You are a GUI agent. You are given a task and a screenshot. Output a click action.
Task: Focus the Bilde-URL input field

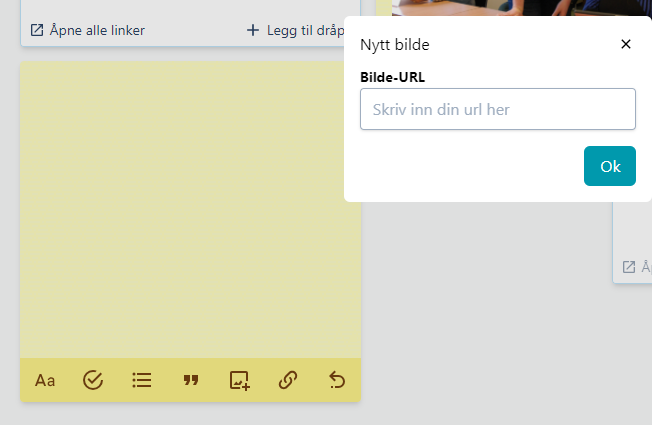click(497, 109)
